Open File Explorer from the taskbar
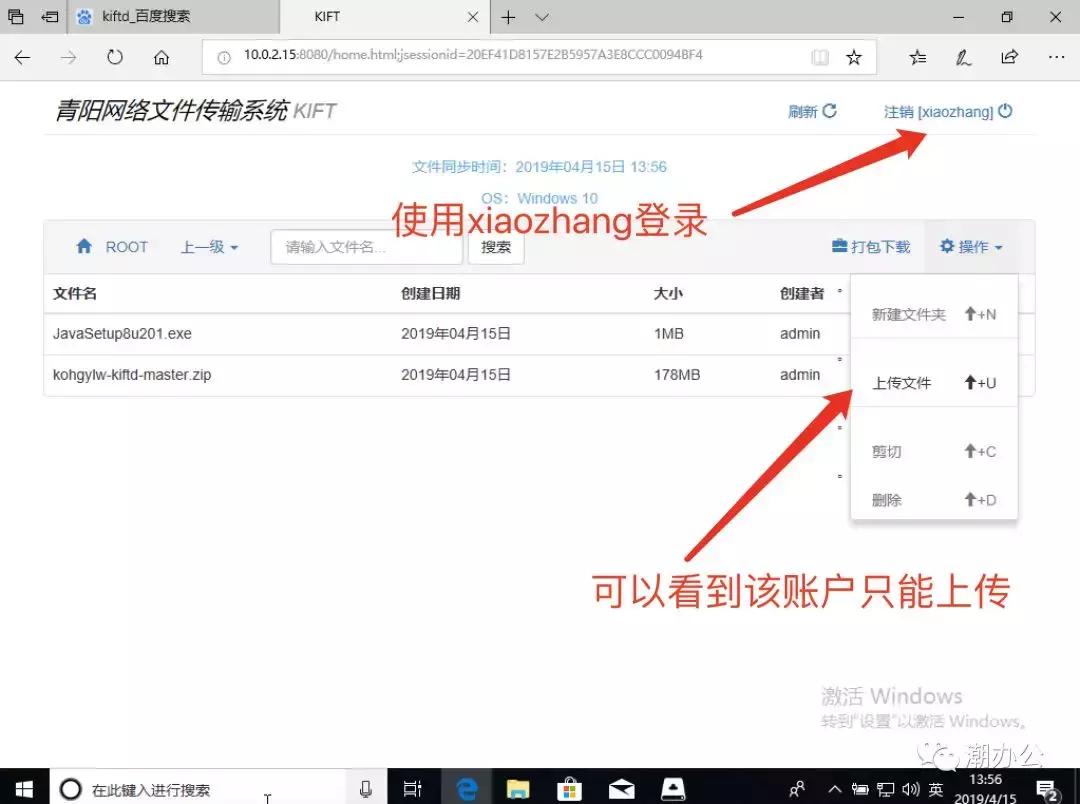This screenshot has height=804, width=1080. [x=517, y=788]
